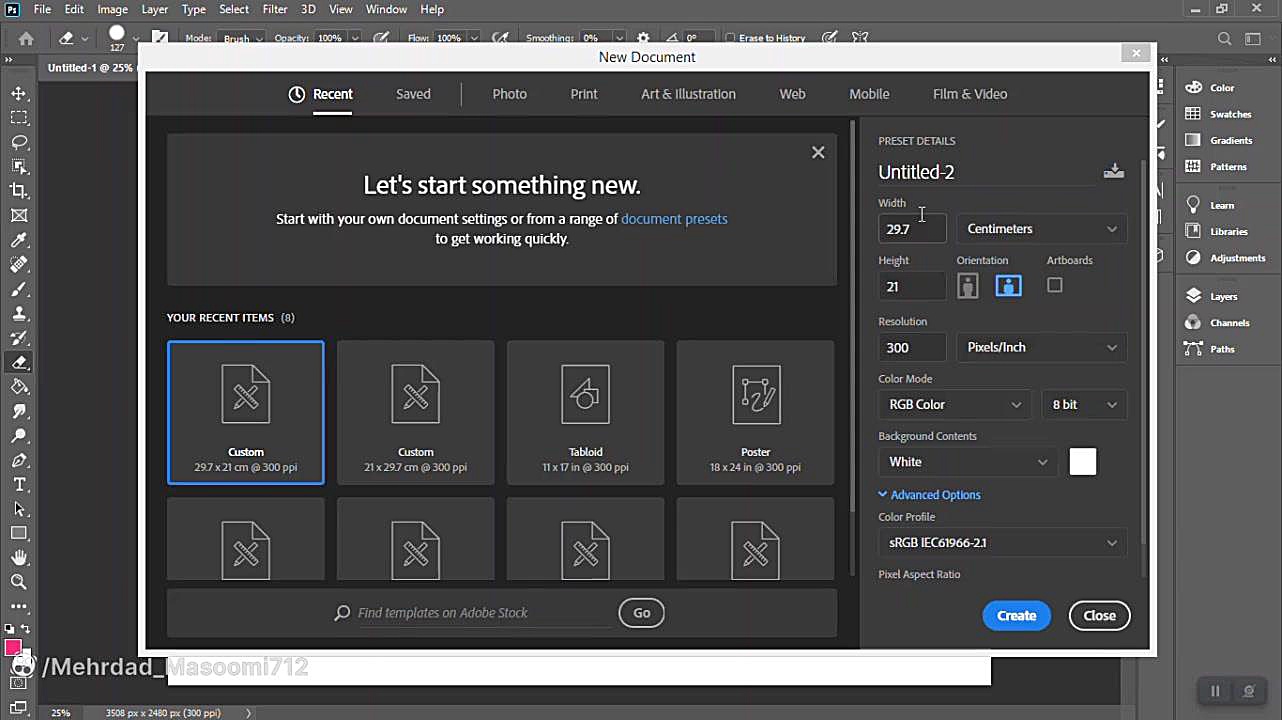The height and width of the screenshot is (720, 1282).
Task: Switch to the Web tab
Action: coord(792,94)
